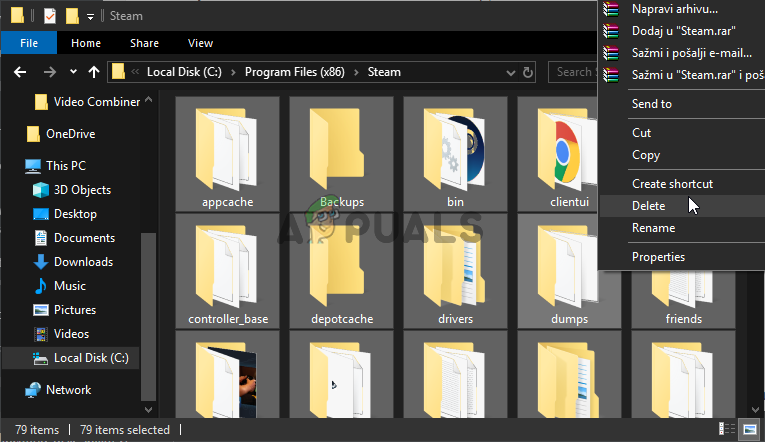Click the folder icon in title bar

(18, 16)
